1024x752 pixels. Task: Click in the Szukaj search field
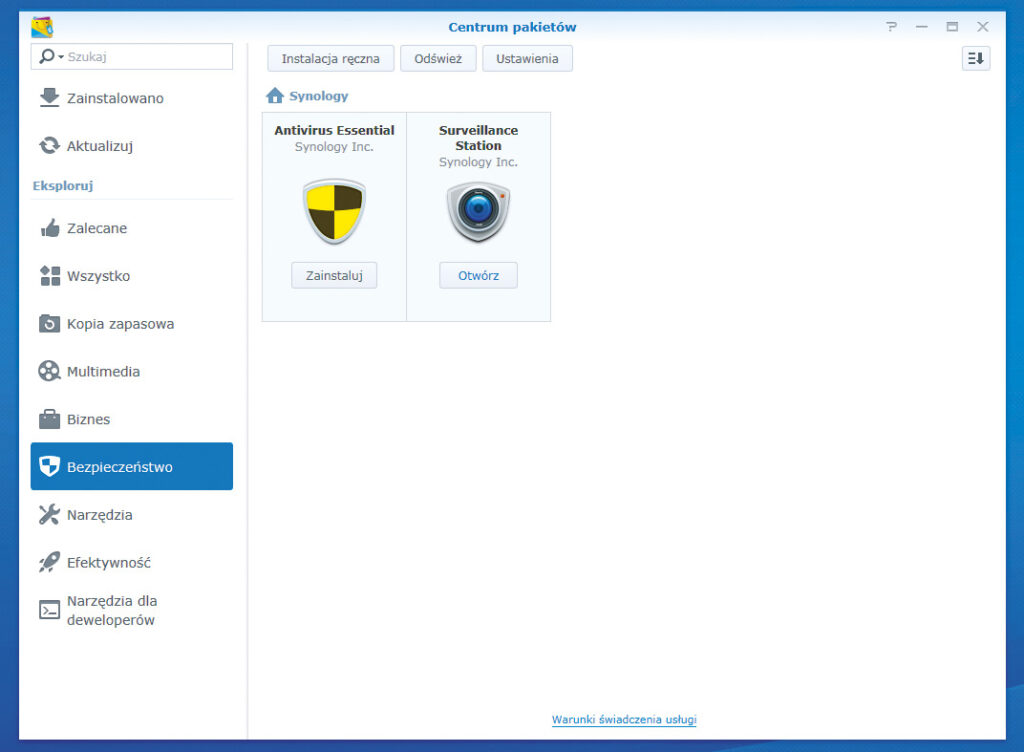(x=148, y=57)
